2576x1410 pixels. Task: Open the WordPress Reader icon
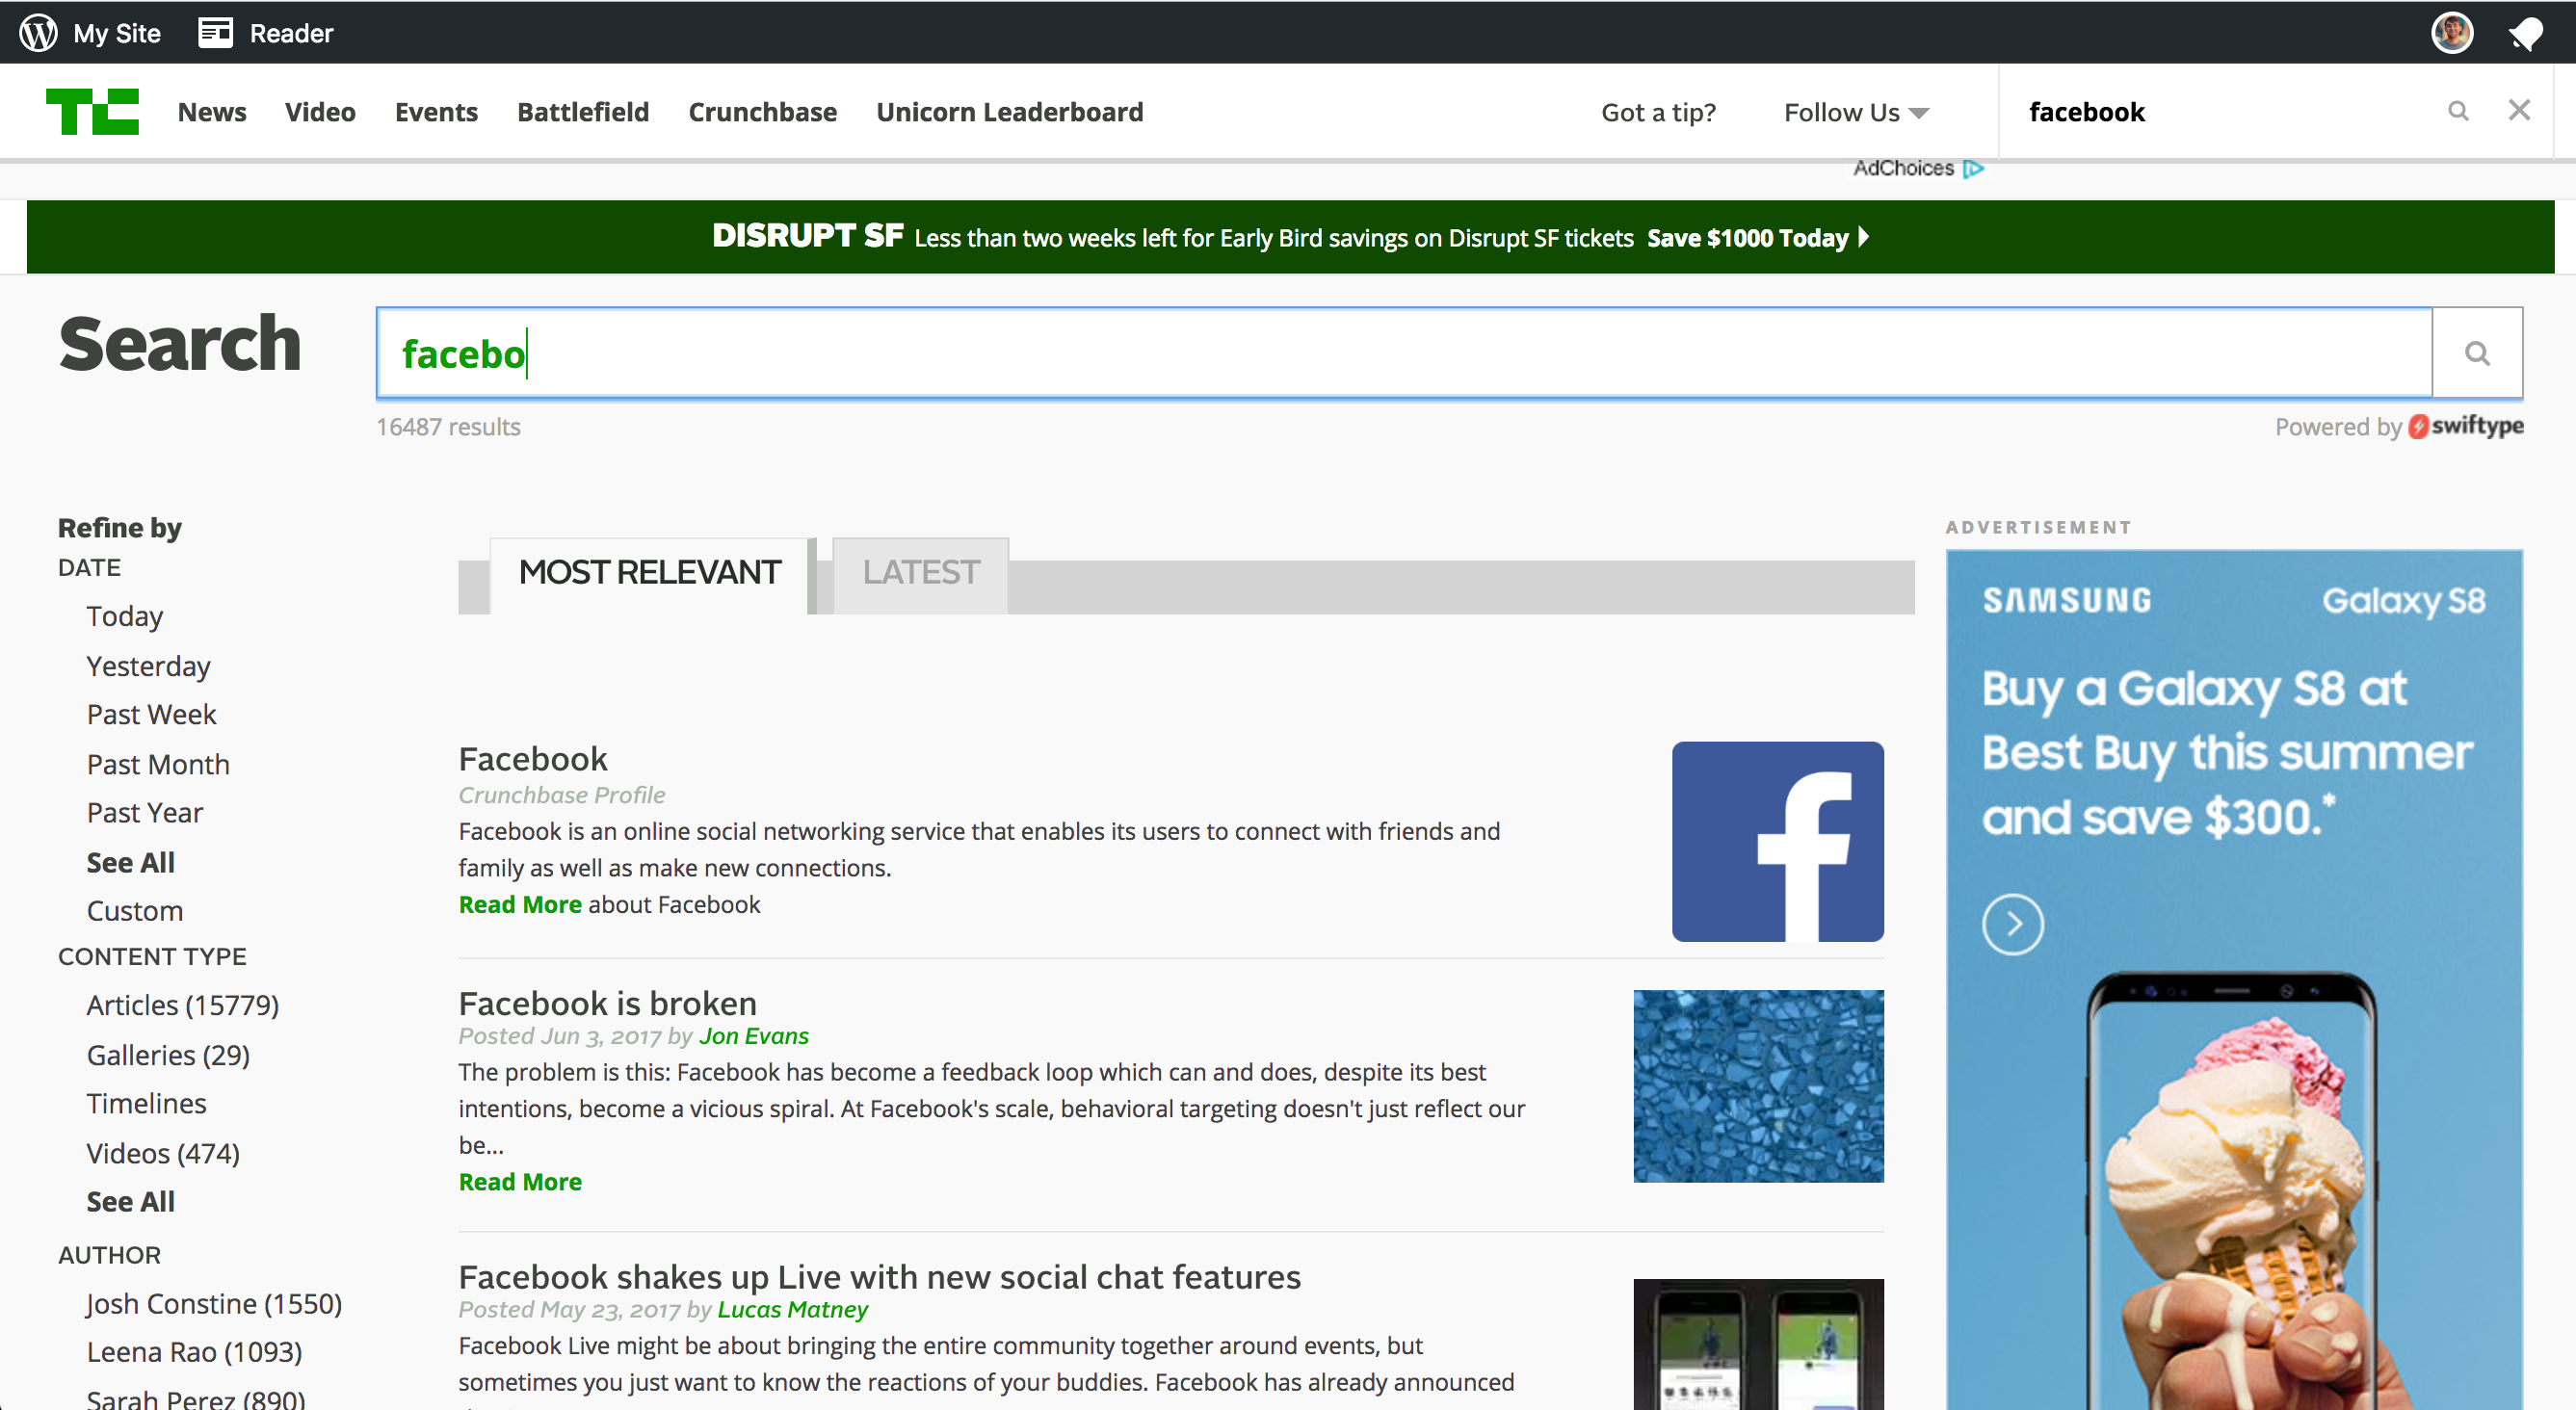coord(215,33)
